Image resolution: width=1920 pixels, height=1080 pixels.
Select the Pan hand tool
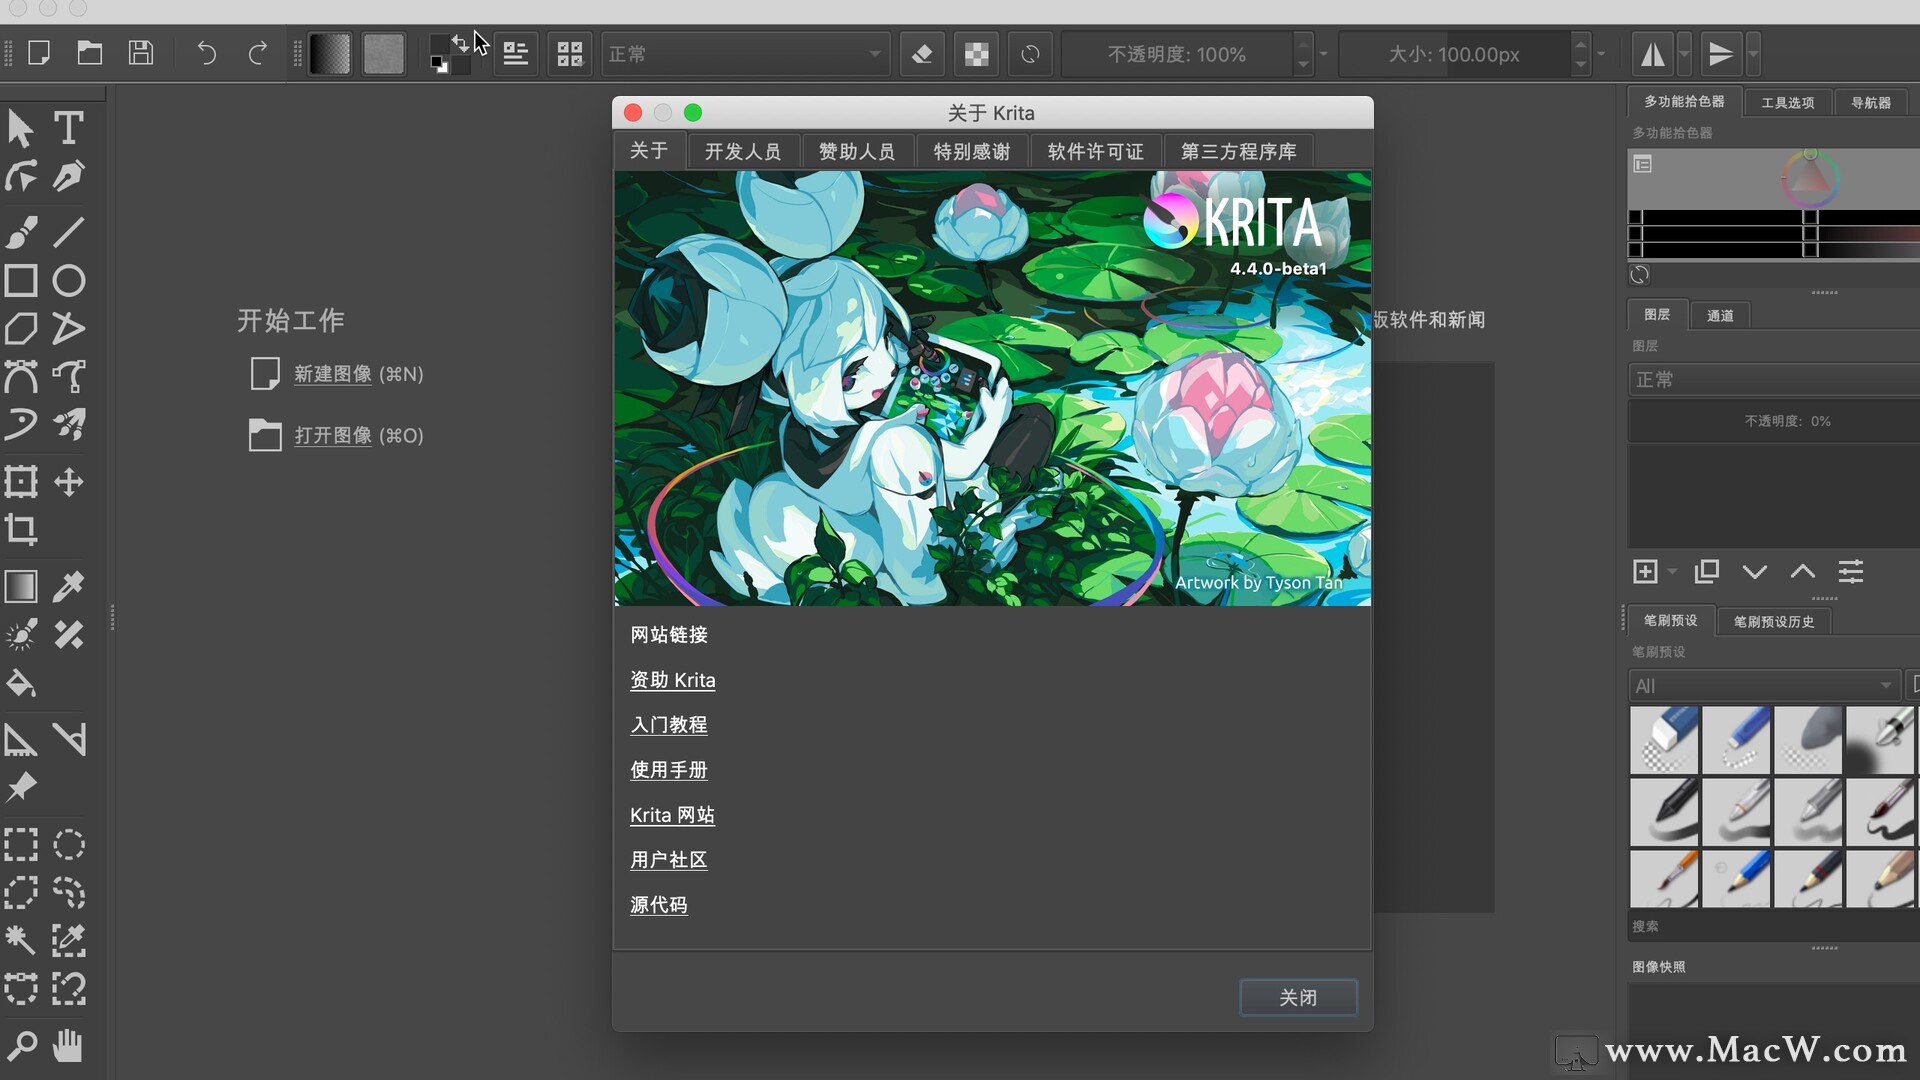[x=68, y=1046]
